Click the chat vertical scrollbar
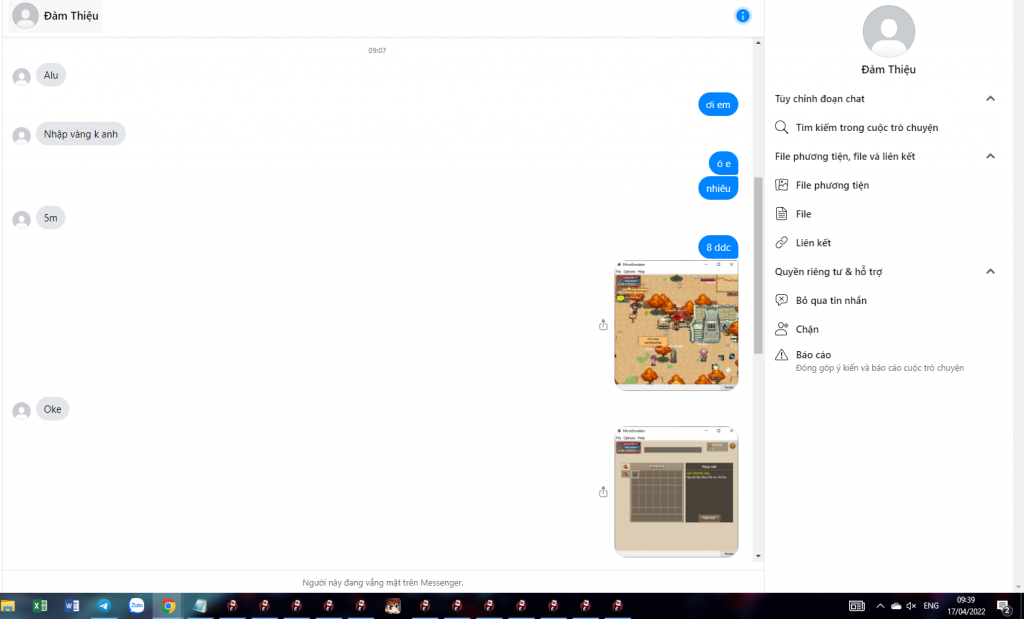1024x619 pixels. tap(757, 265)
